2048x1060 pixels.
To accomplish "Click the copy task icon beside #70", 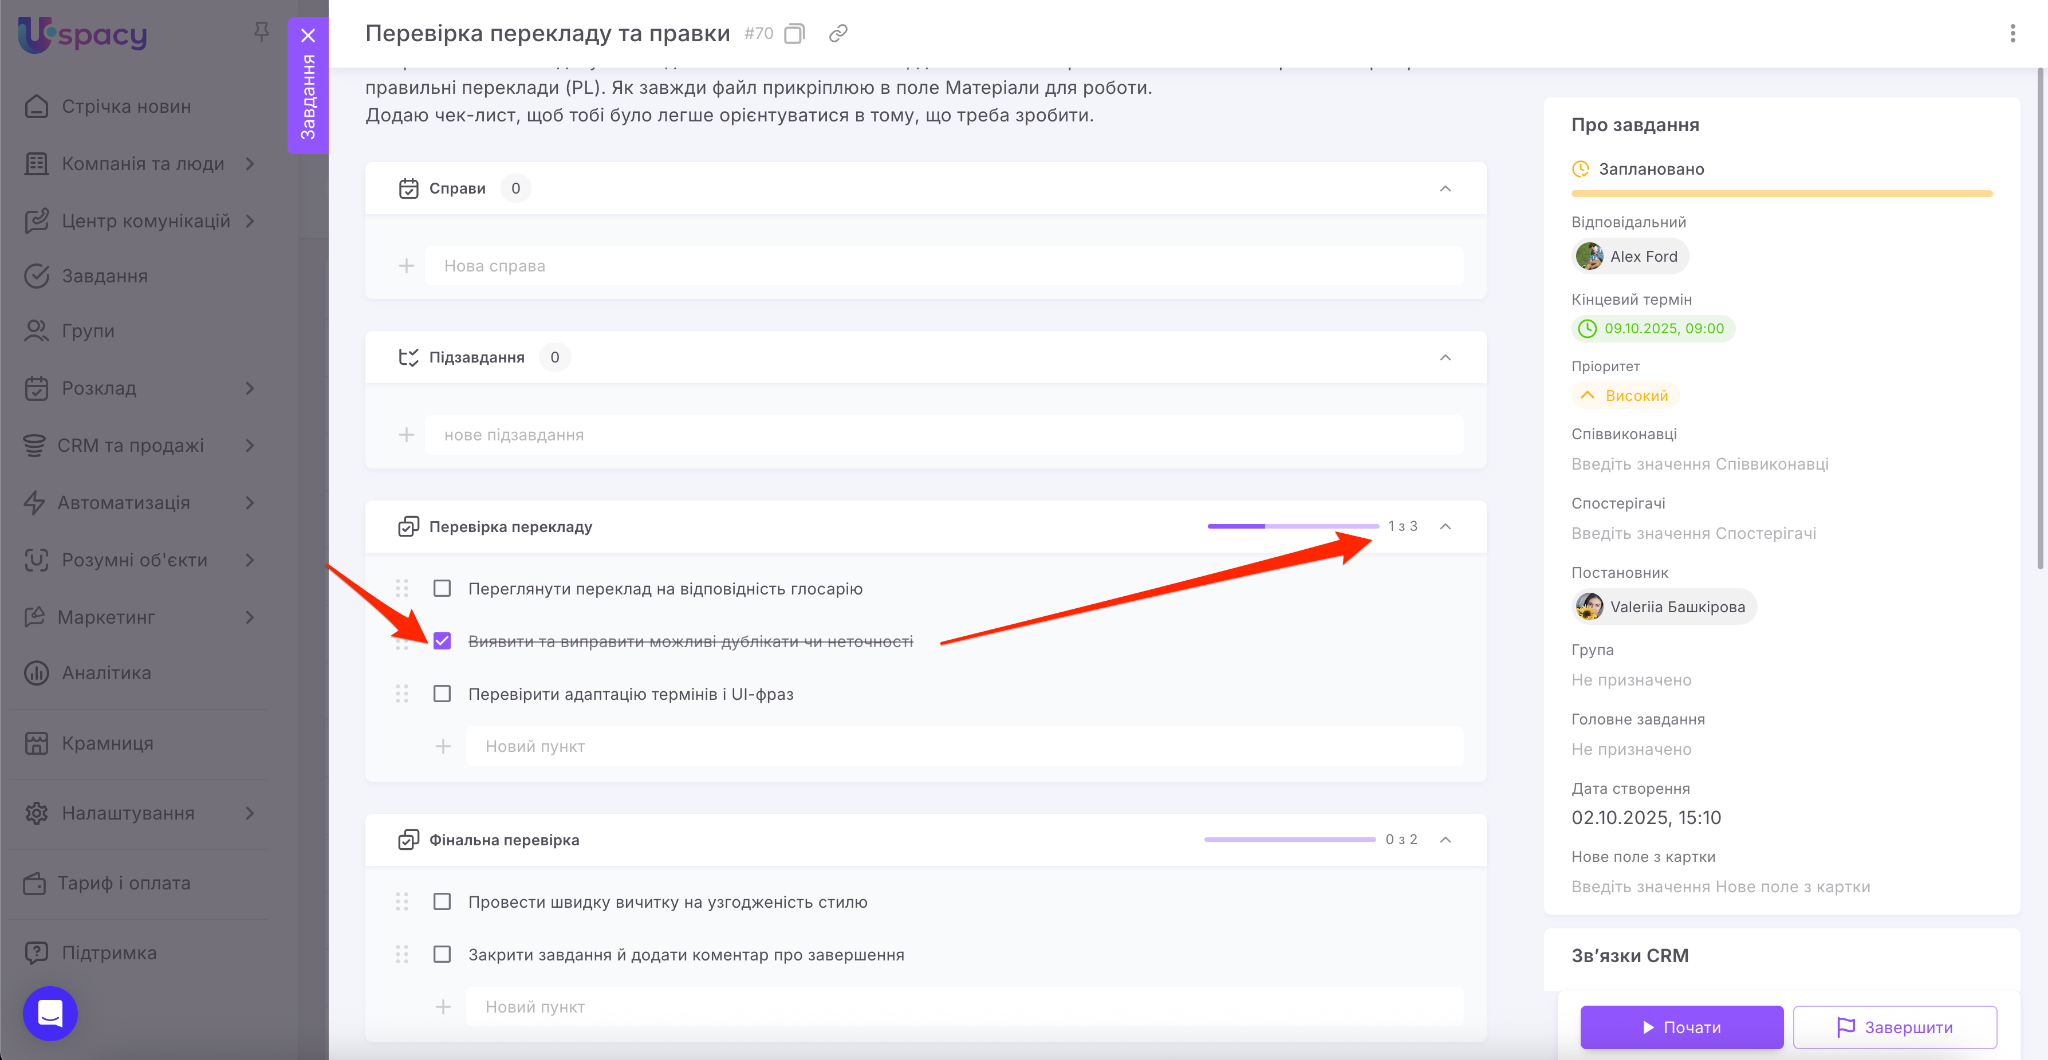I will point(794,34).
